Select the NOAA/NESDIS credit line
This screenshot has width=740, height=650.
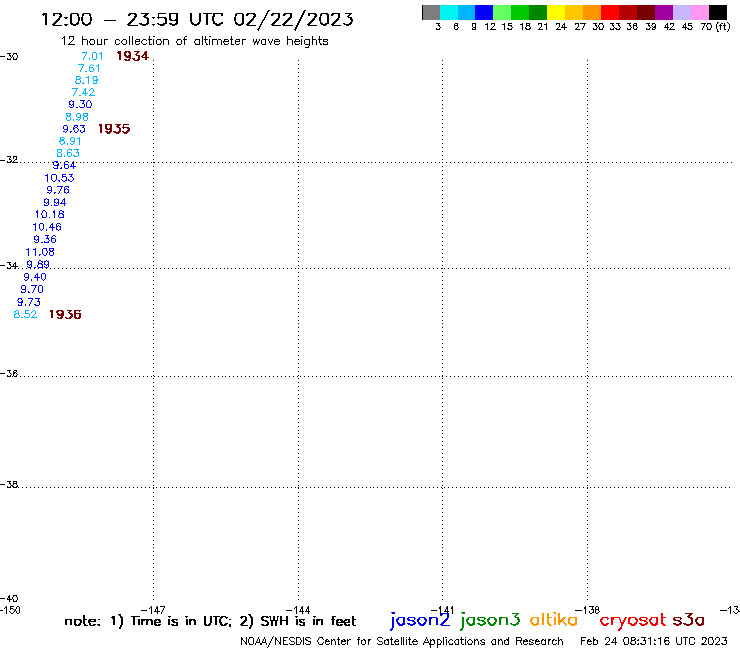click(402, 642)
